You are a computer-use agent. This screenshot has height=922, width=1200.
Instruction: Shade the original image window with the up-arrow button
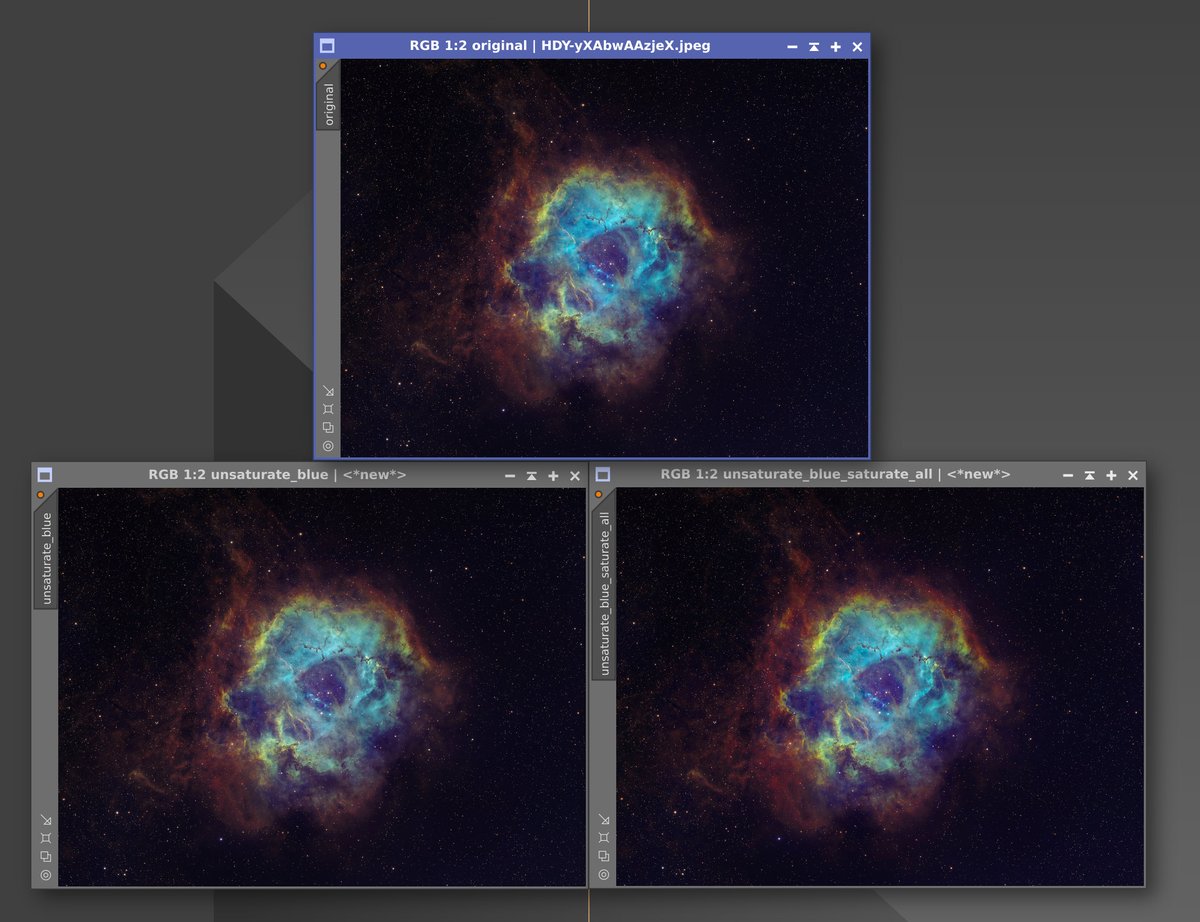(x=814, y=47)
